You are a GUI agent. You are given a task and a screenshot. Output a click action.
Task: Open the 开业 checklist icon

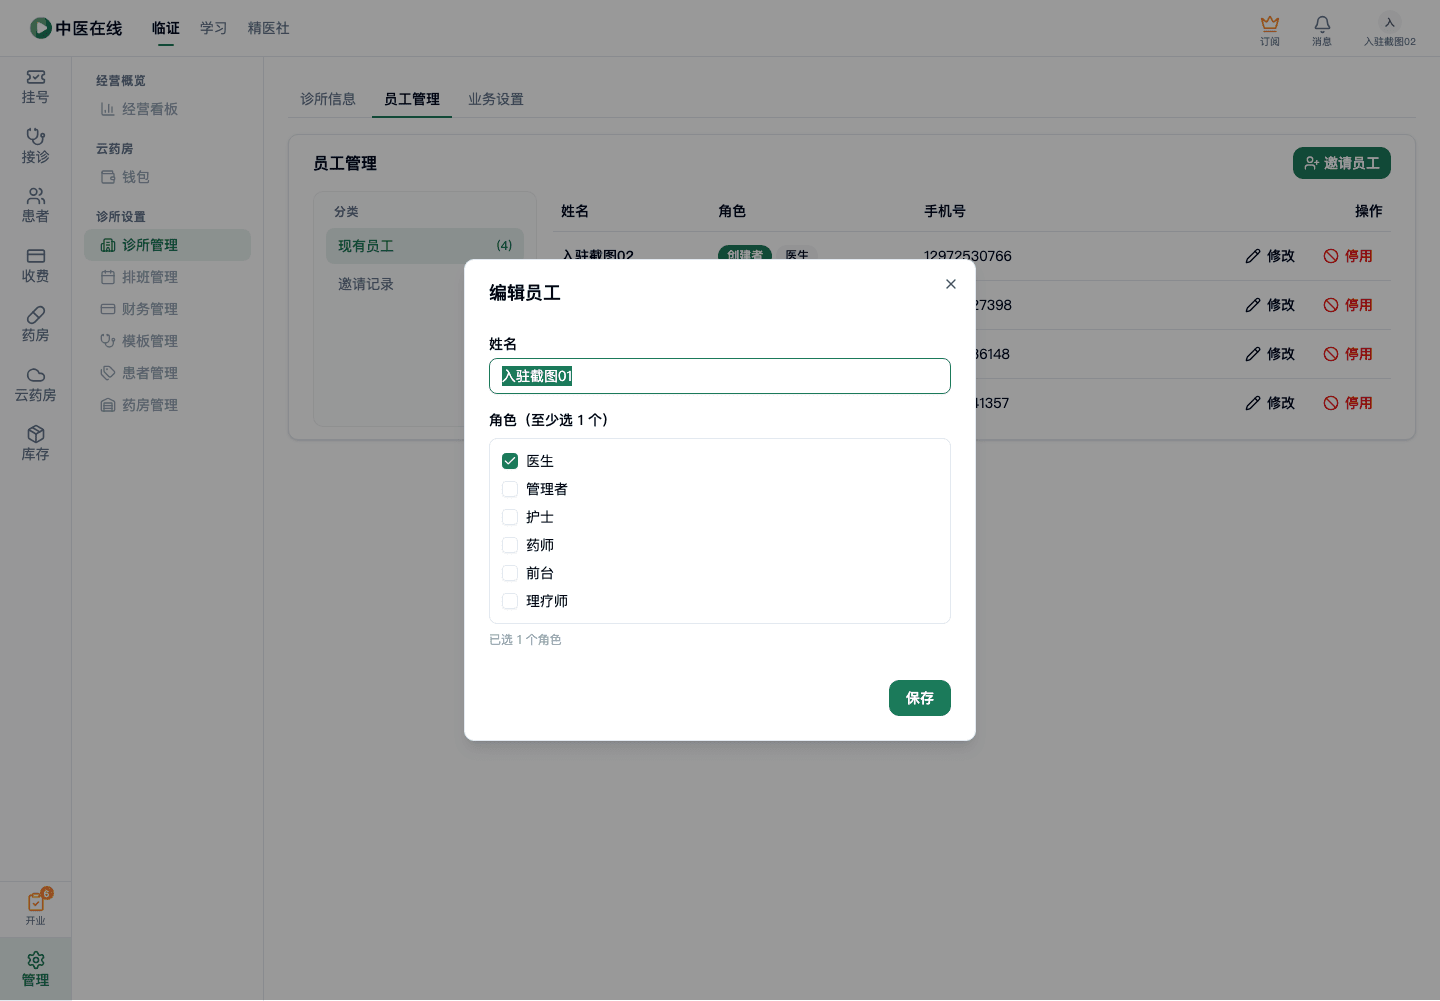tap(36, 908)
